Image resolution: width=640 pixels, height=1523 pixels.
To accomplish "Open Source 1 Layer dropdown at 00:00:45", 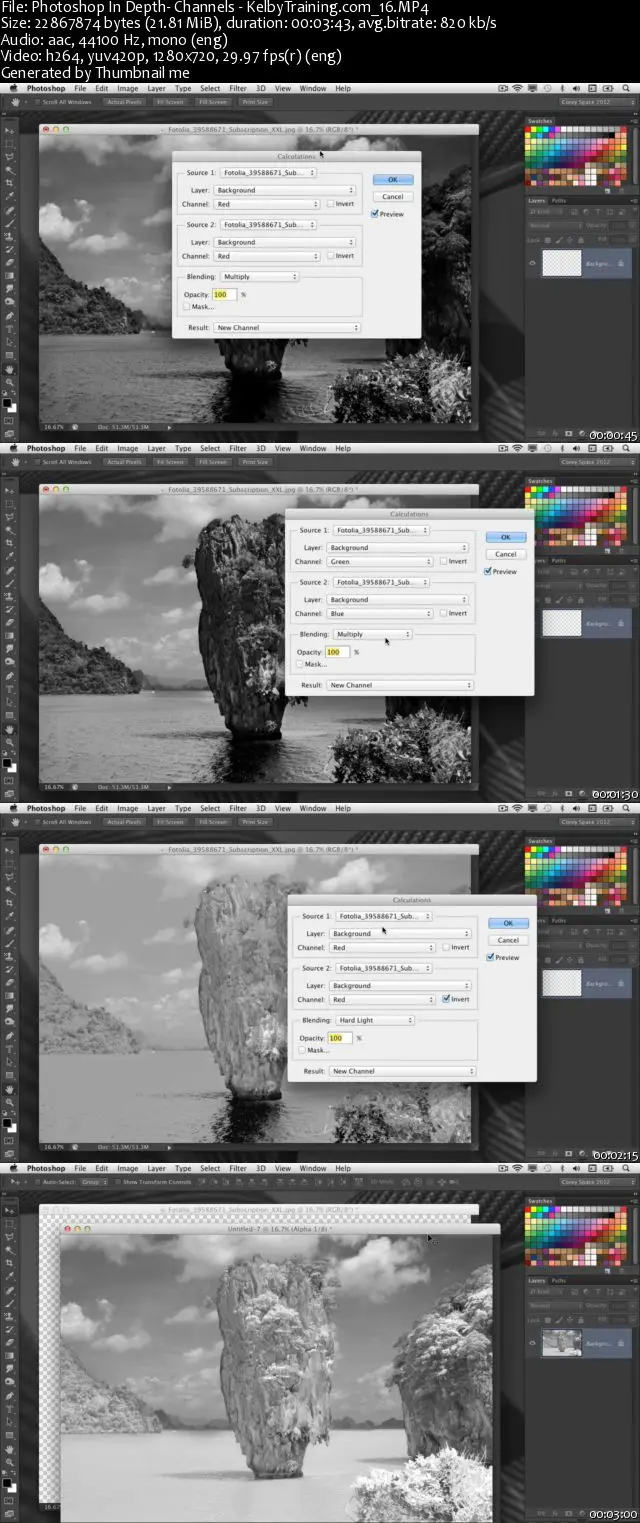I will coord(285,190).
